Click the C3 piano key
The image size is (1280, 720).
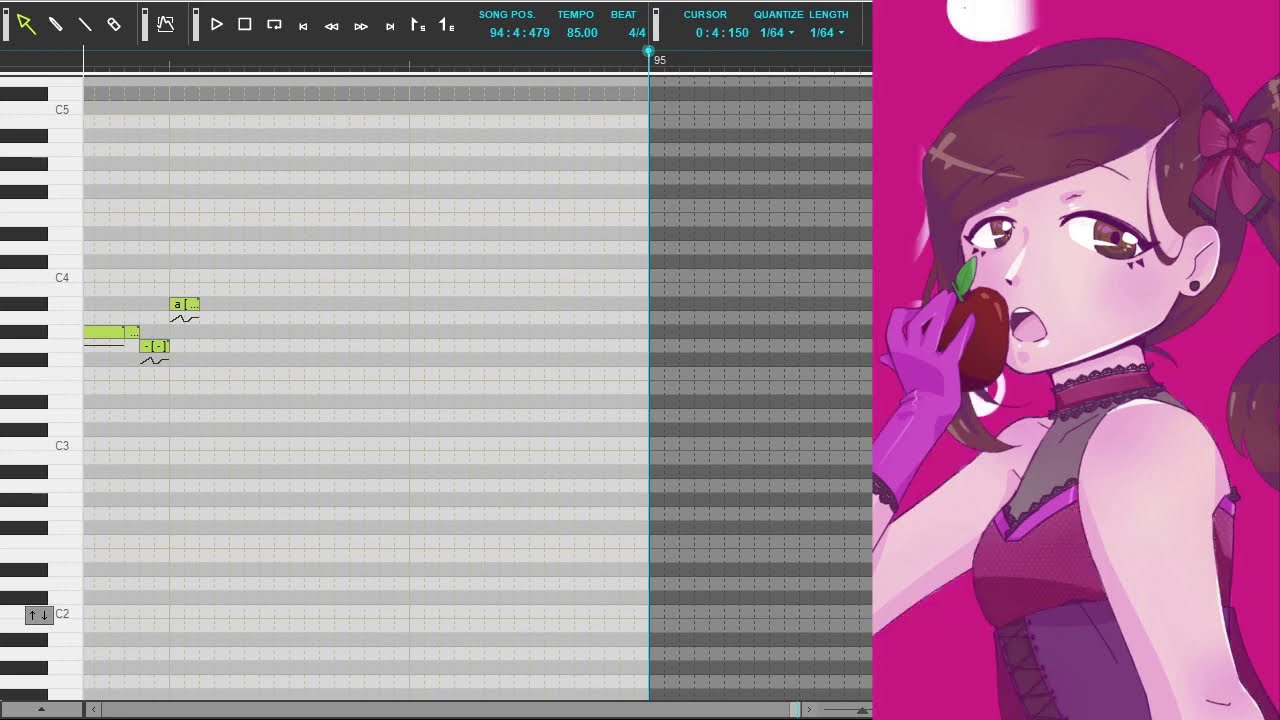pyautogui.click(x=41, y=446)
